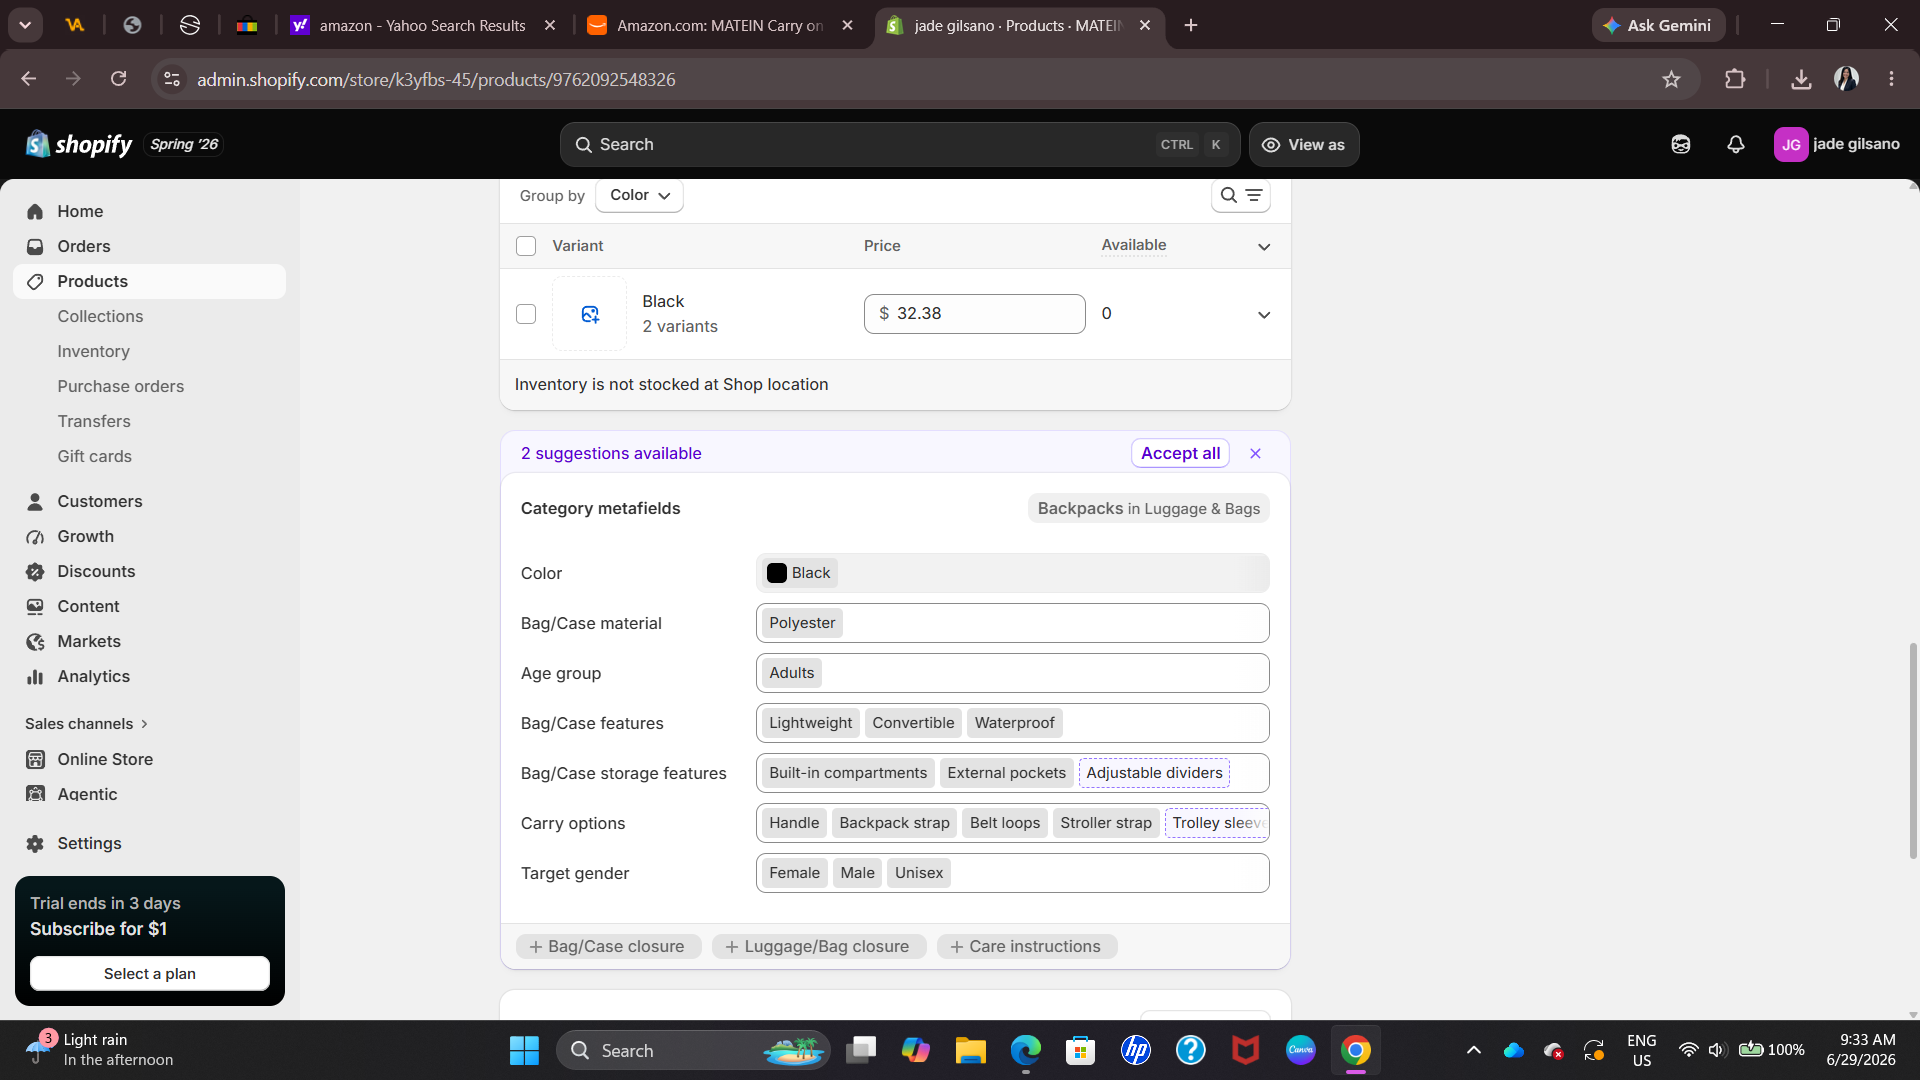Open notifications bell in Shopify header
Viewport: 1920px width, 1080px height.
click(1736, 144)
